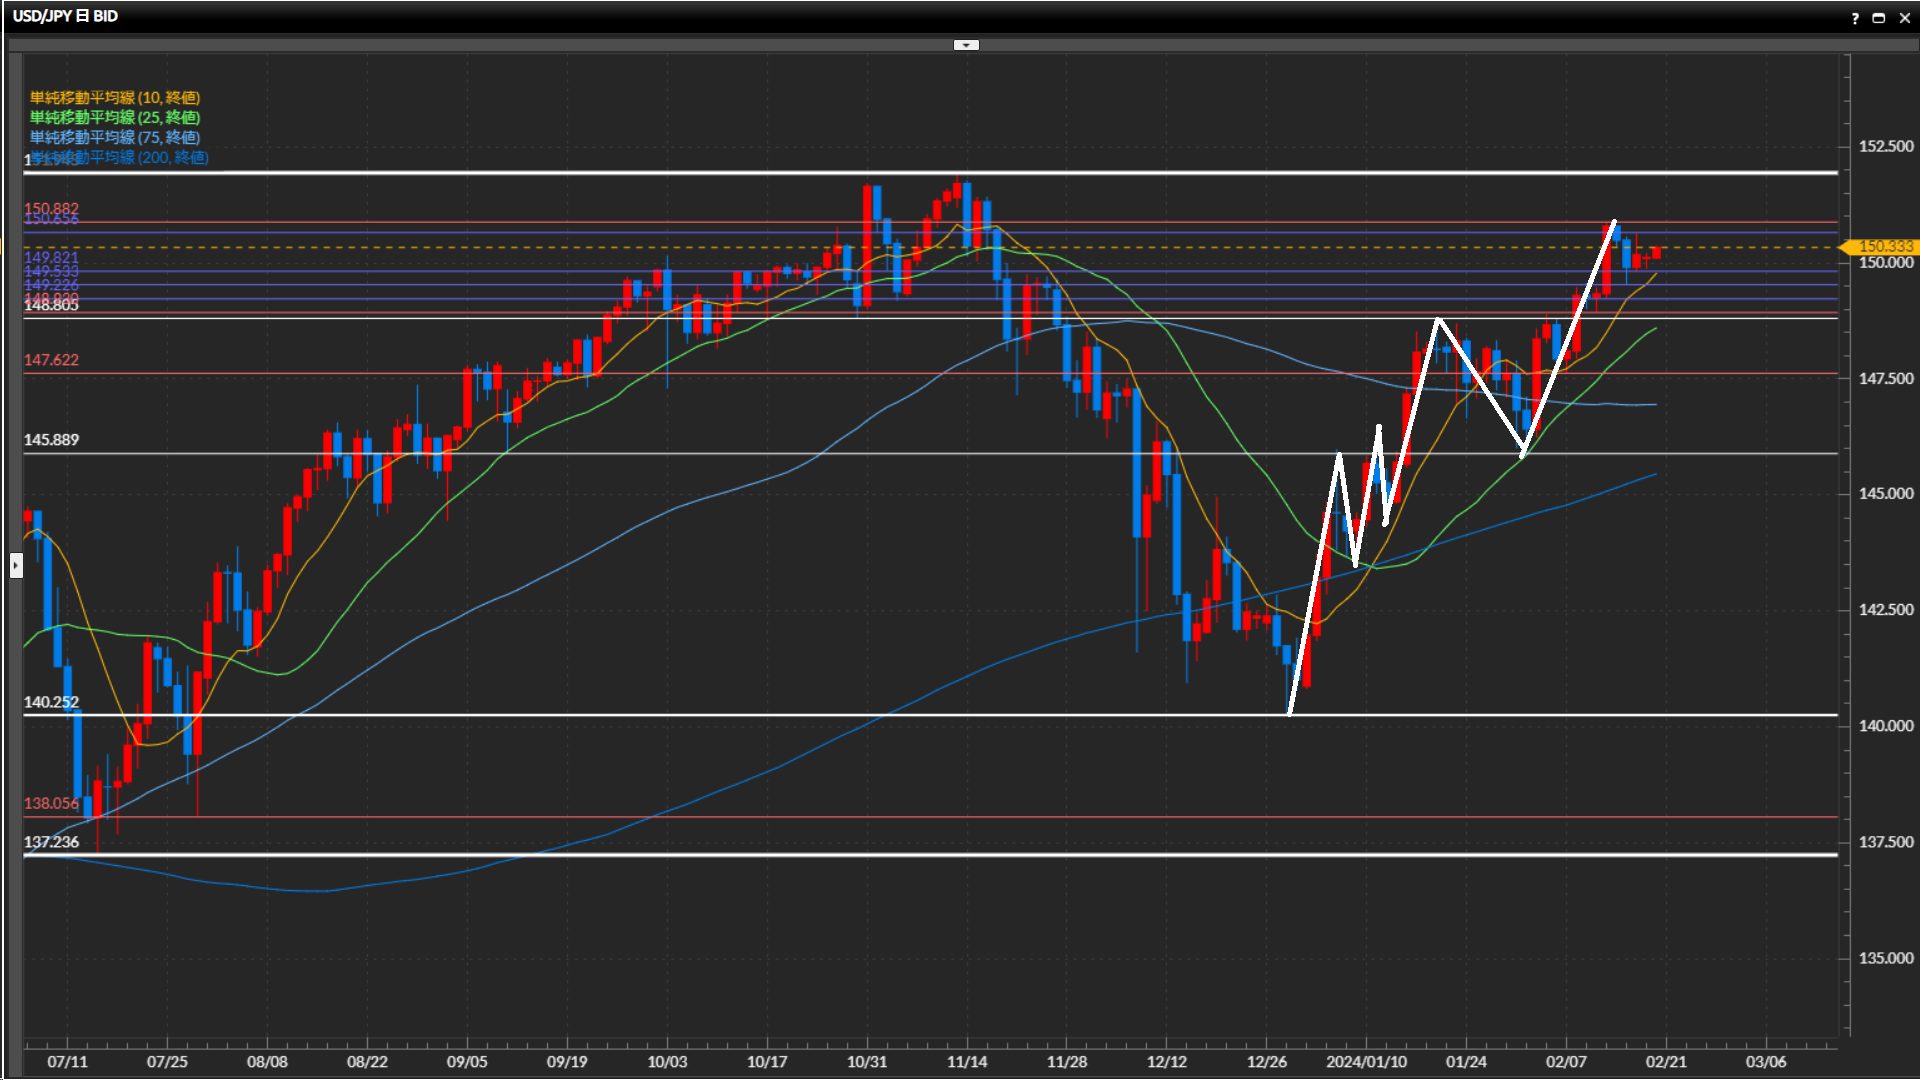Click the 150.882 resistance line label
Image resolution: width=1920 pixels, height=1080 pixels.
(51, 208)
